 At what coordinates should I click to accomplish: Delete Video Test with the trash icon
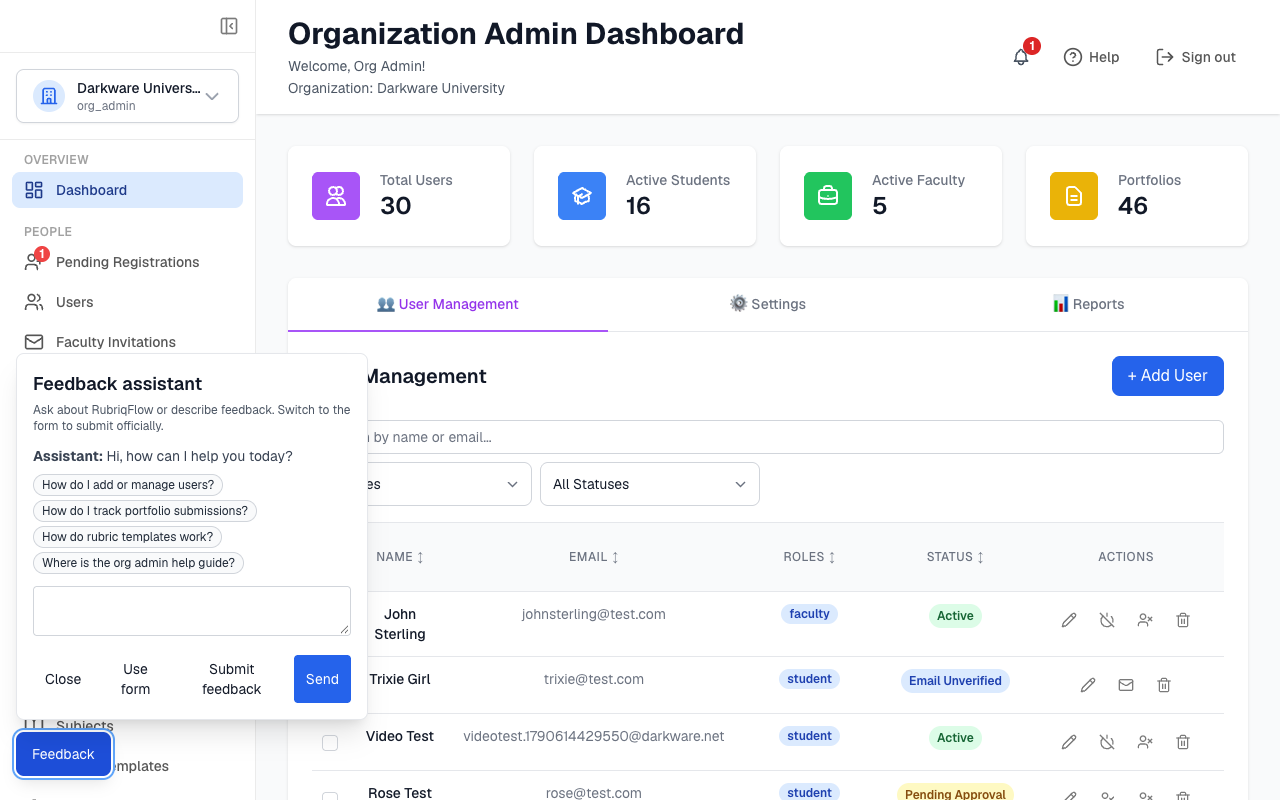[x=1183, y=742]
